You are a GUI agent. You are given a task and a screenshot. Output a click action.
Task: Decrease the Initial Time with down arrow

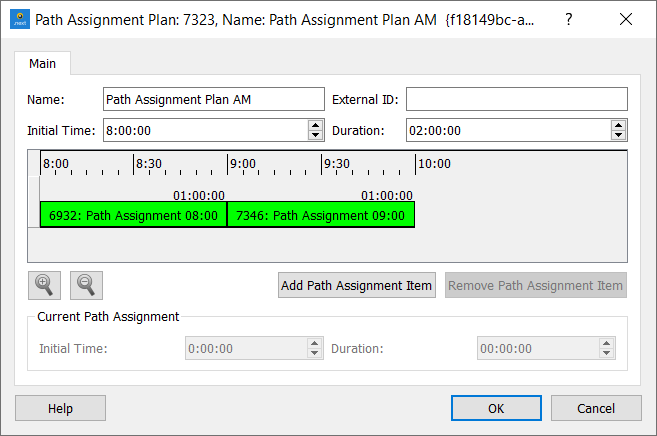pos(316,135)
